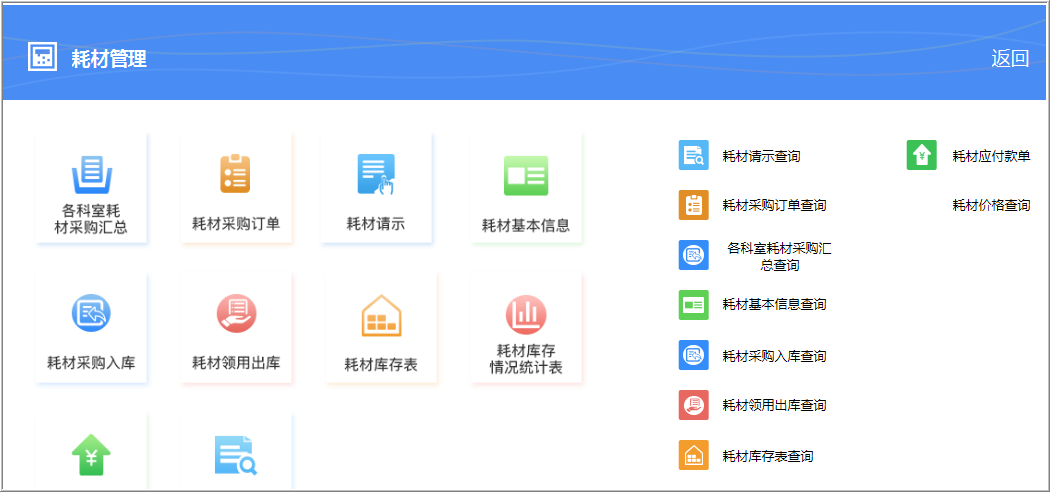Click the 耗材采购订单 tile label

click(236, 224)
